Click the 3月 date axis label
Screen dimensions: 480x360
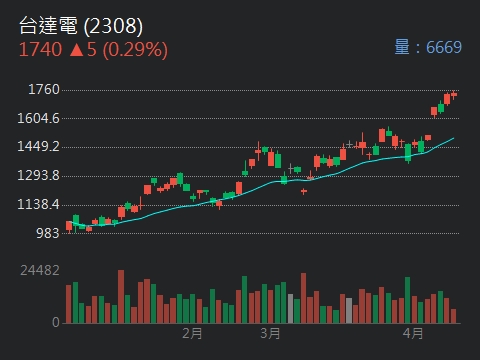click(270, 333)
